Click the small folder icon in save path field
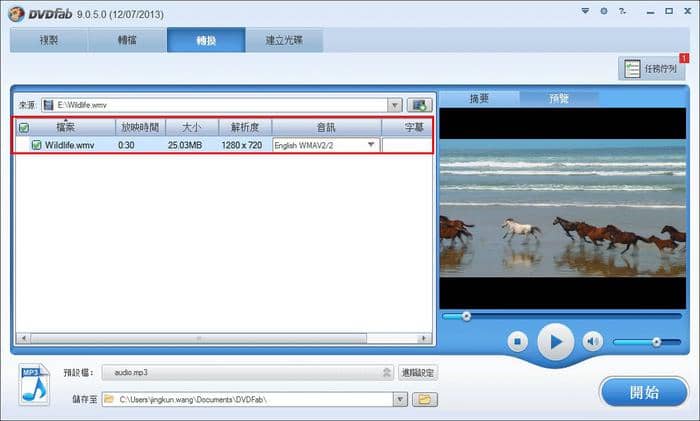Image resolution: width=700 pixels, height=421 pixels. [x=108, y=399]
